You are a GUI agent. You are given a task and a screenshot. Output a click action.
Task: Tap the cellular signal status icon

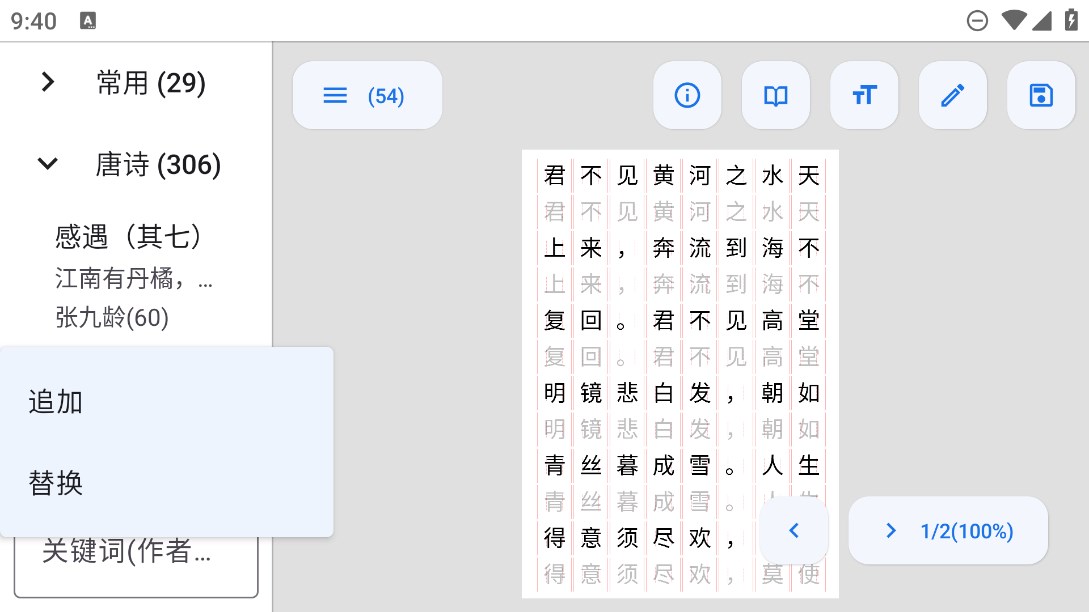click(x=1042, y=20)
